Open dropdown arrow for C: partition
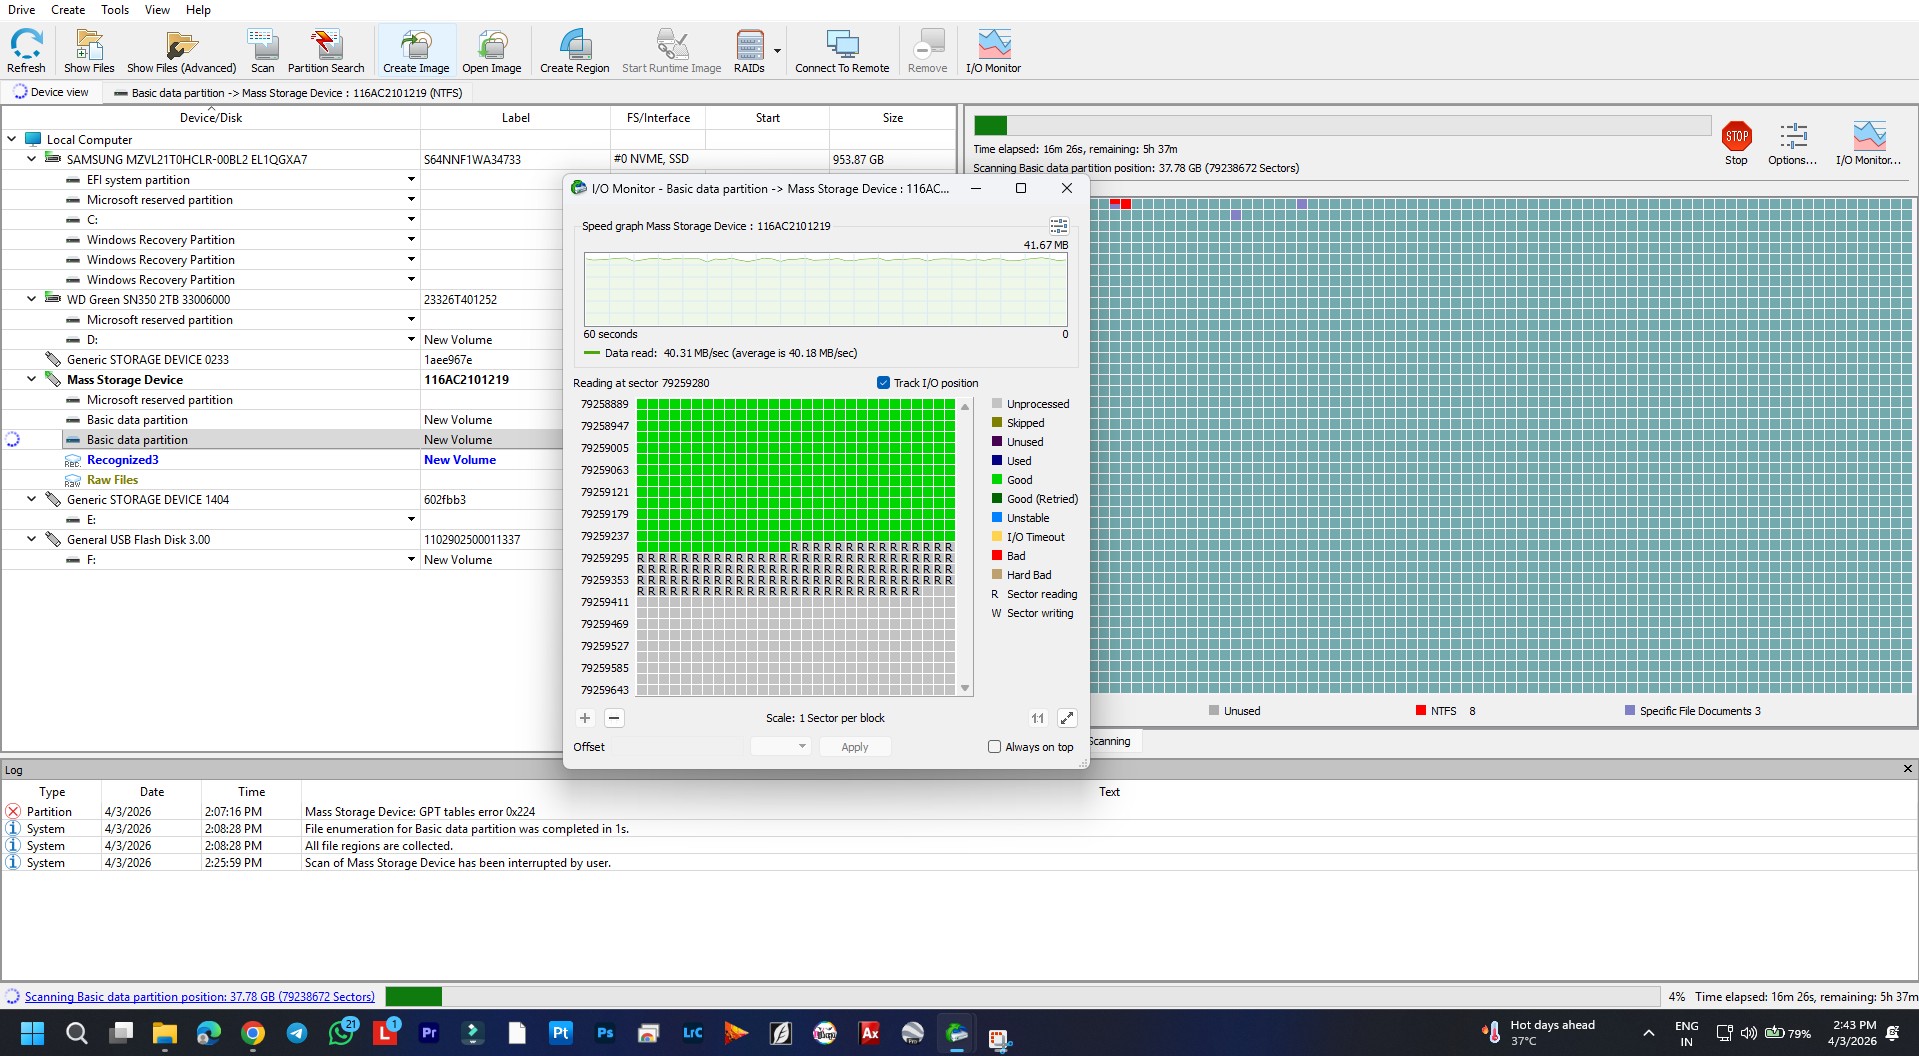The height and width of the screenshot is (1056, 1919). click(411, 220)
